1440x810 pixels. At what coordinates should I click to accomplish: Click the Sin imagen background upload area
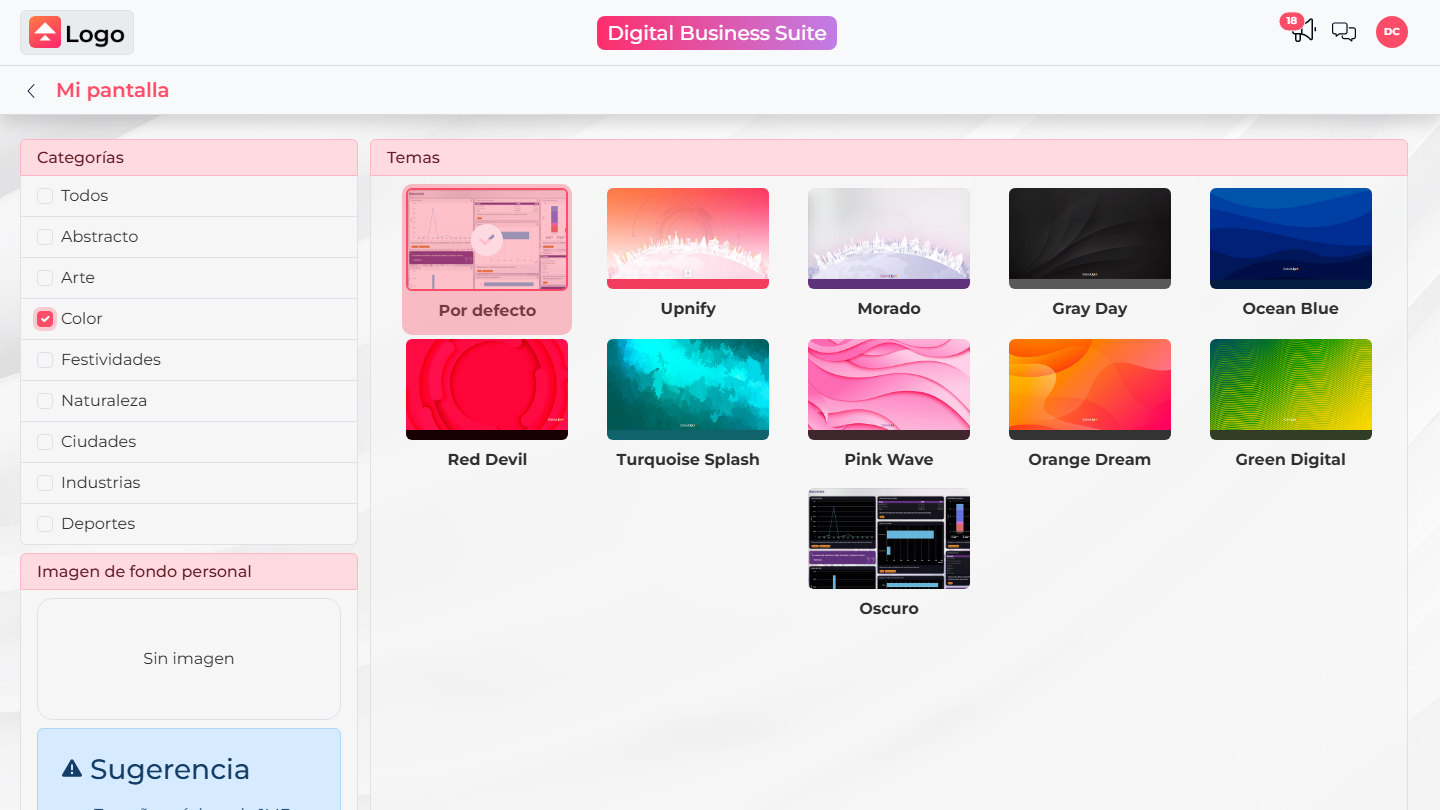(189, 659)
